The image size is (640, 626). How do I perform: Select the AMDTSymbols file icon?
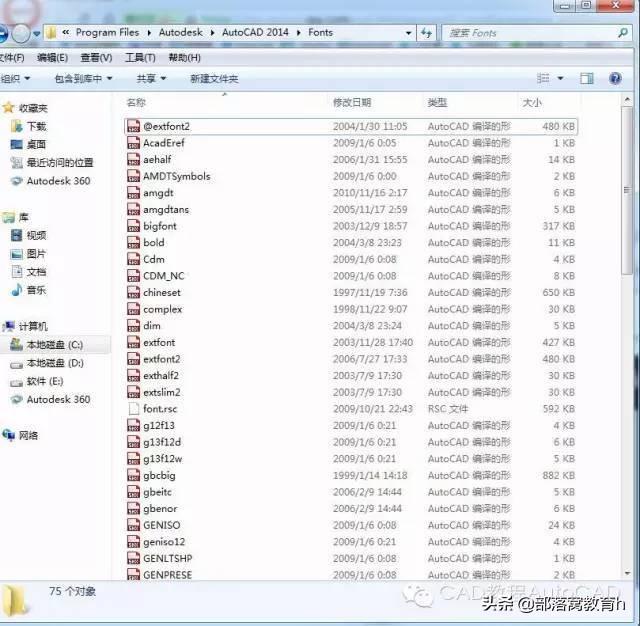[x=133, y=176]
